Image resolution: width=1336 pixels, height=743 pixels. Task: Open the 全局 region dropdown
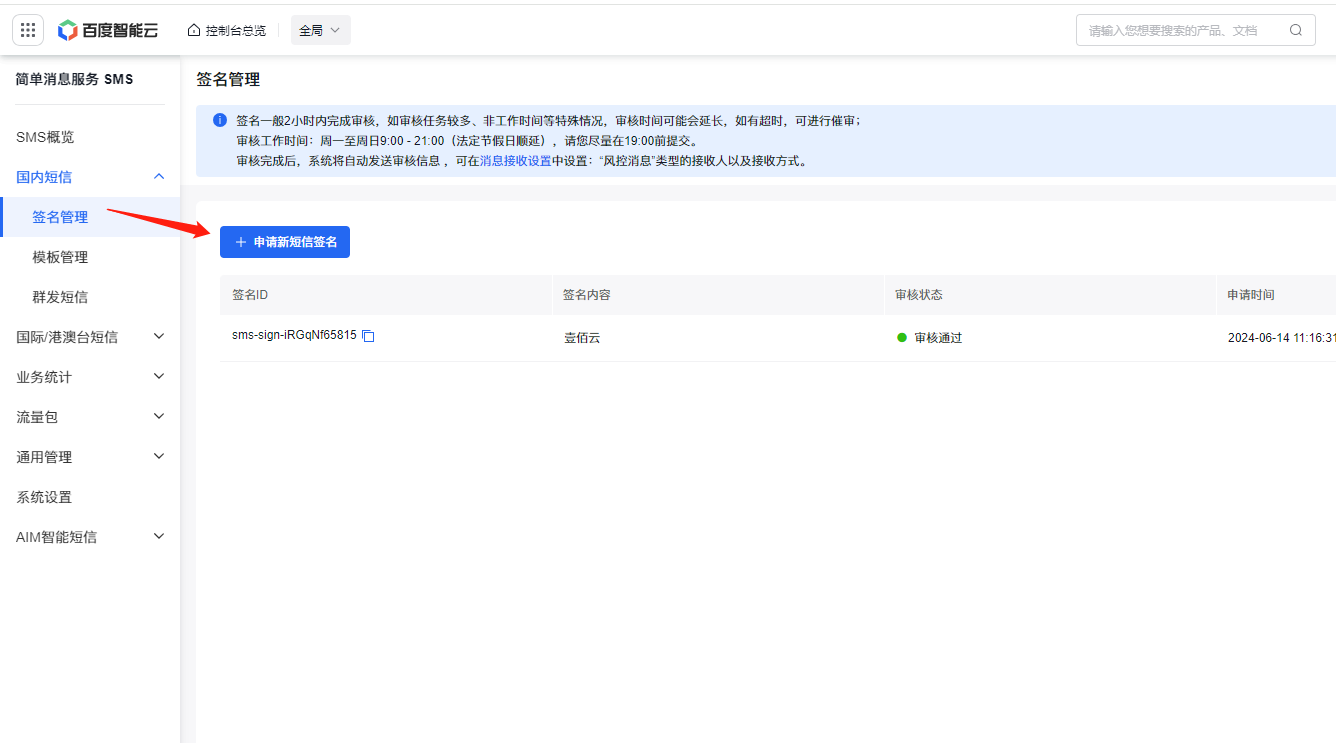pyautogui.click(x=320, y=30)
